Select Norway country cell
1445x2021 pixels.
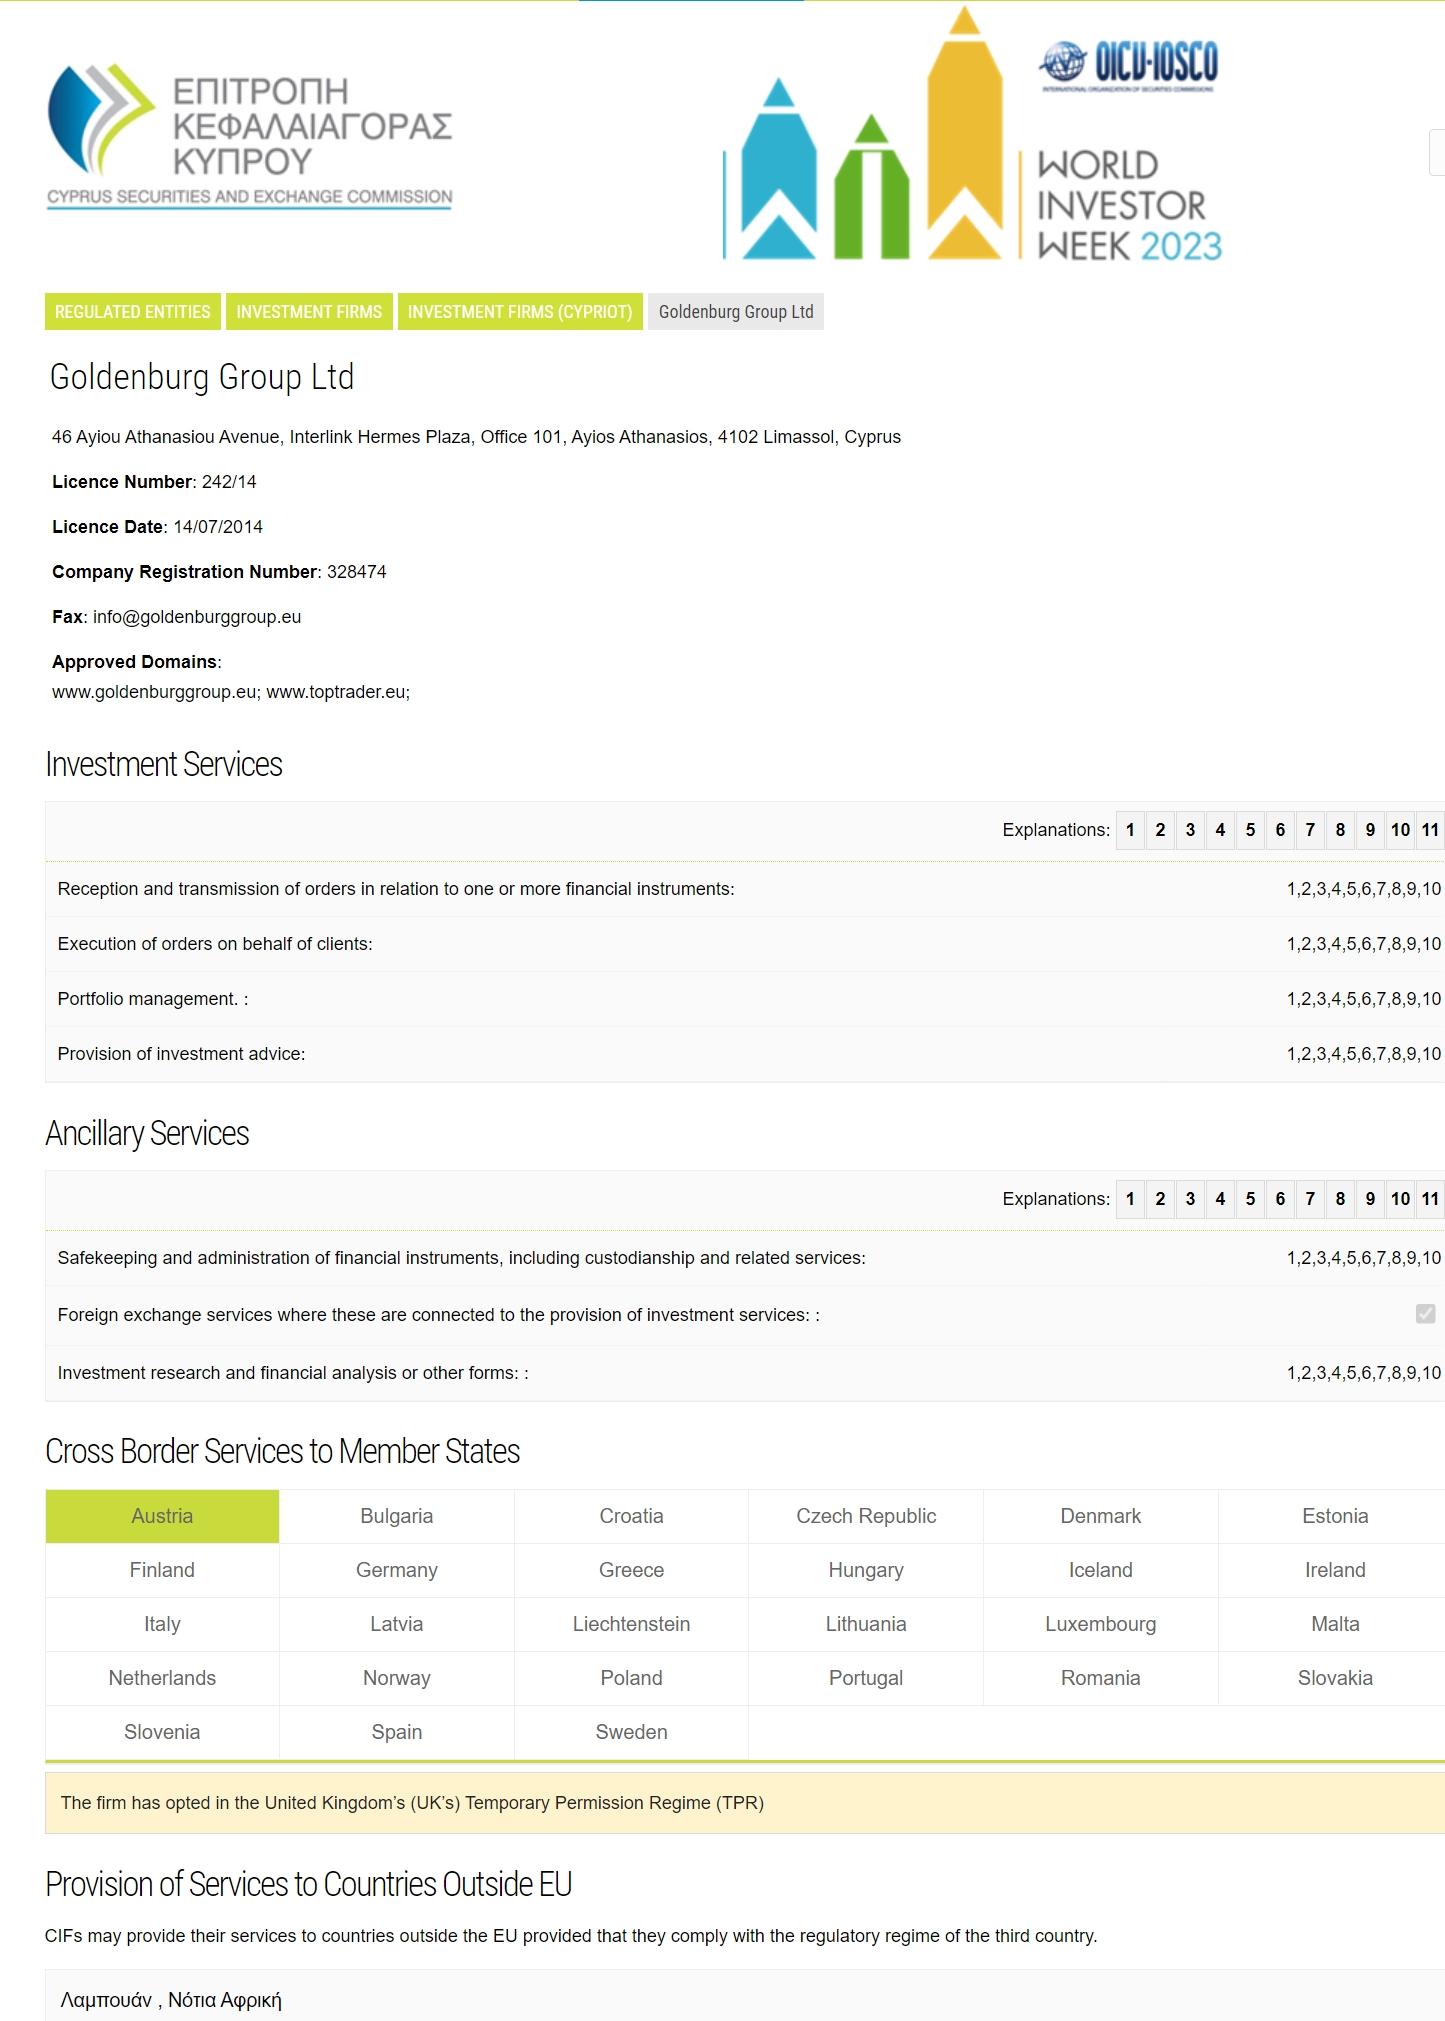(397, 1678)
